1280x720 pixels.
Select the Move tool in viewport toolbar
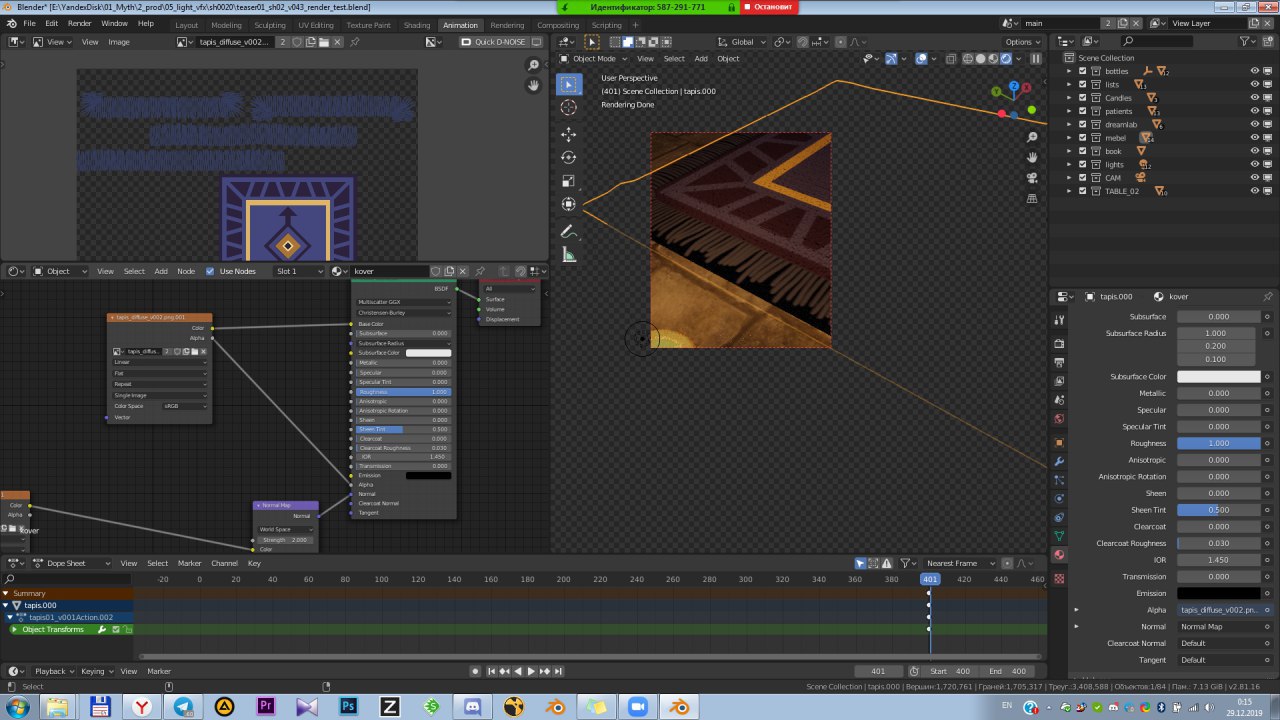coord(568,134)
